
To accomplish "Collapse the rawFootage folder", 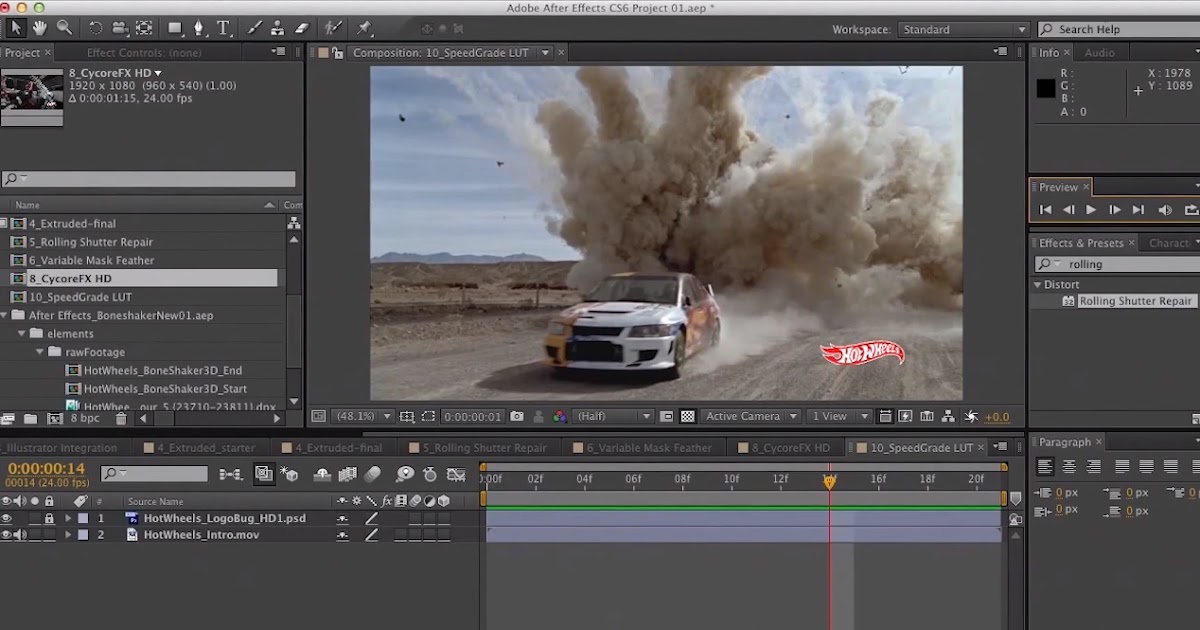I will pos(41,352).
